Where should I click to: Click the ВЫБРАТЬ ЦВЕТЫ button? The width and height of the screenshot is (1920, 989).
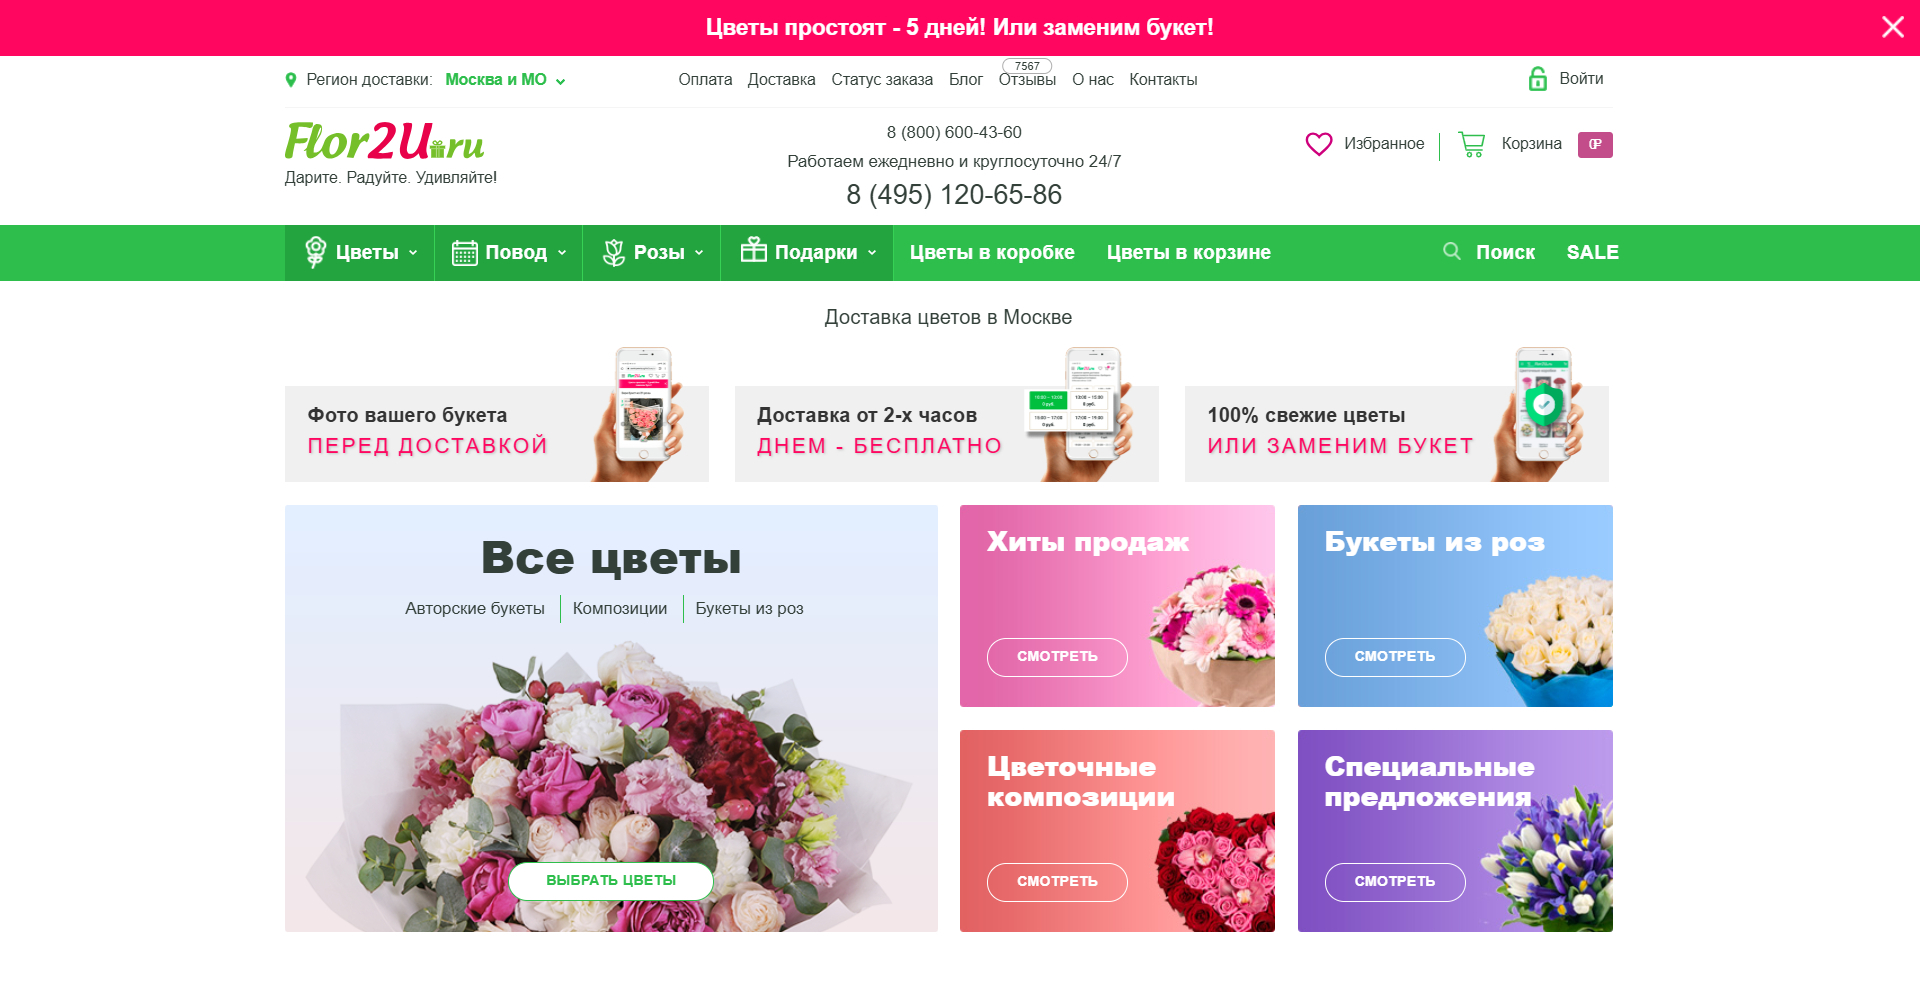(x=611, y=881)
